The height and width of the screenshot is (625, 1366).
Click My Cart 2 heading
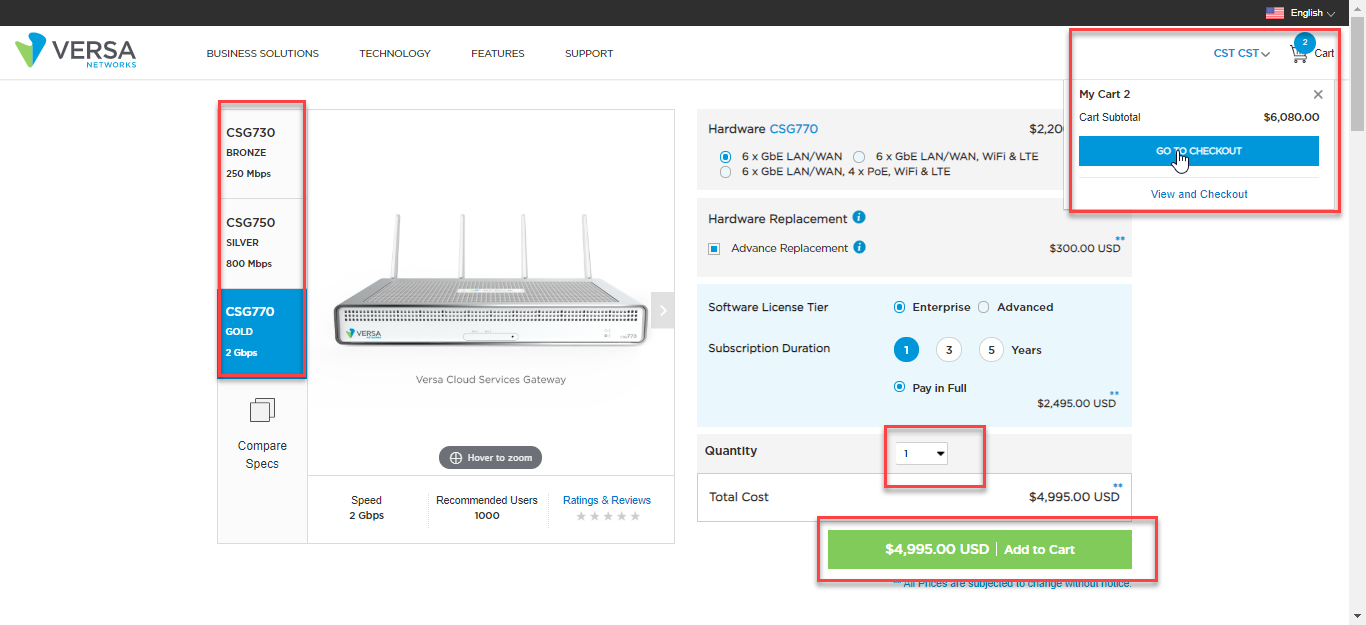(1104, 94)
